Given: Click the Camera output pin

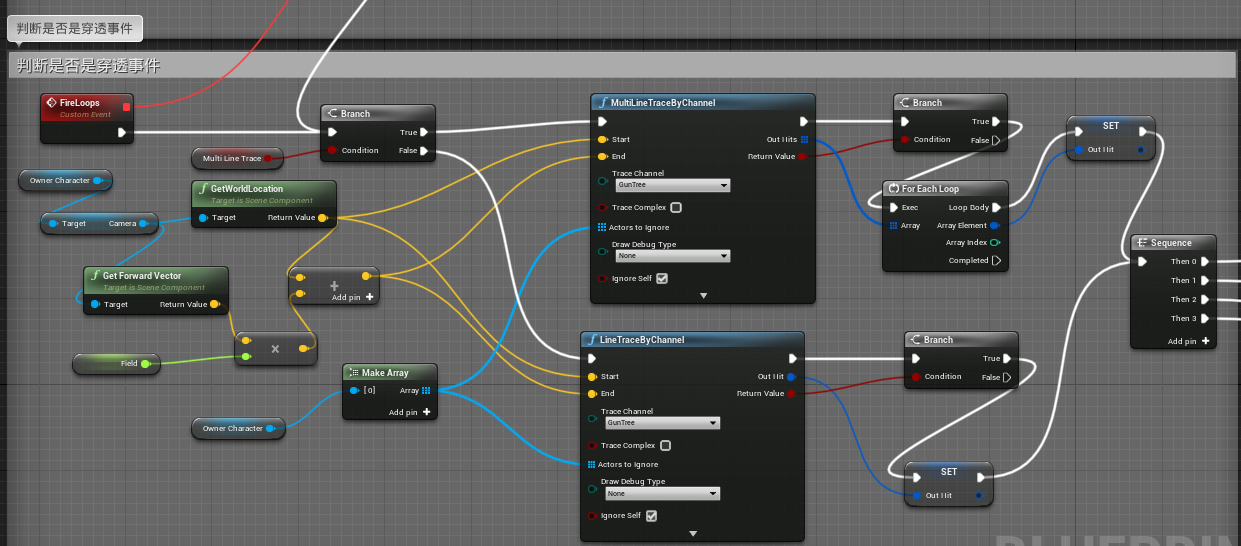Looking at the screenshot, I should coord(145,224).
